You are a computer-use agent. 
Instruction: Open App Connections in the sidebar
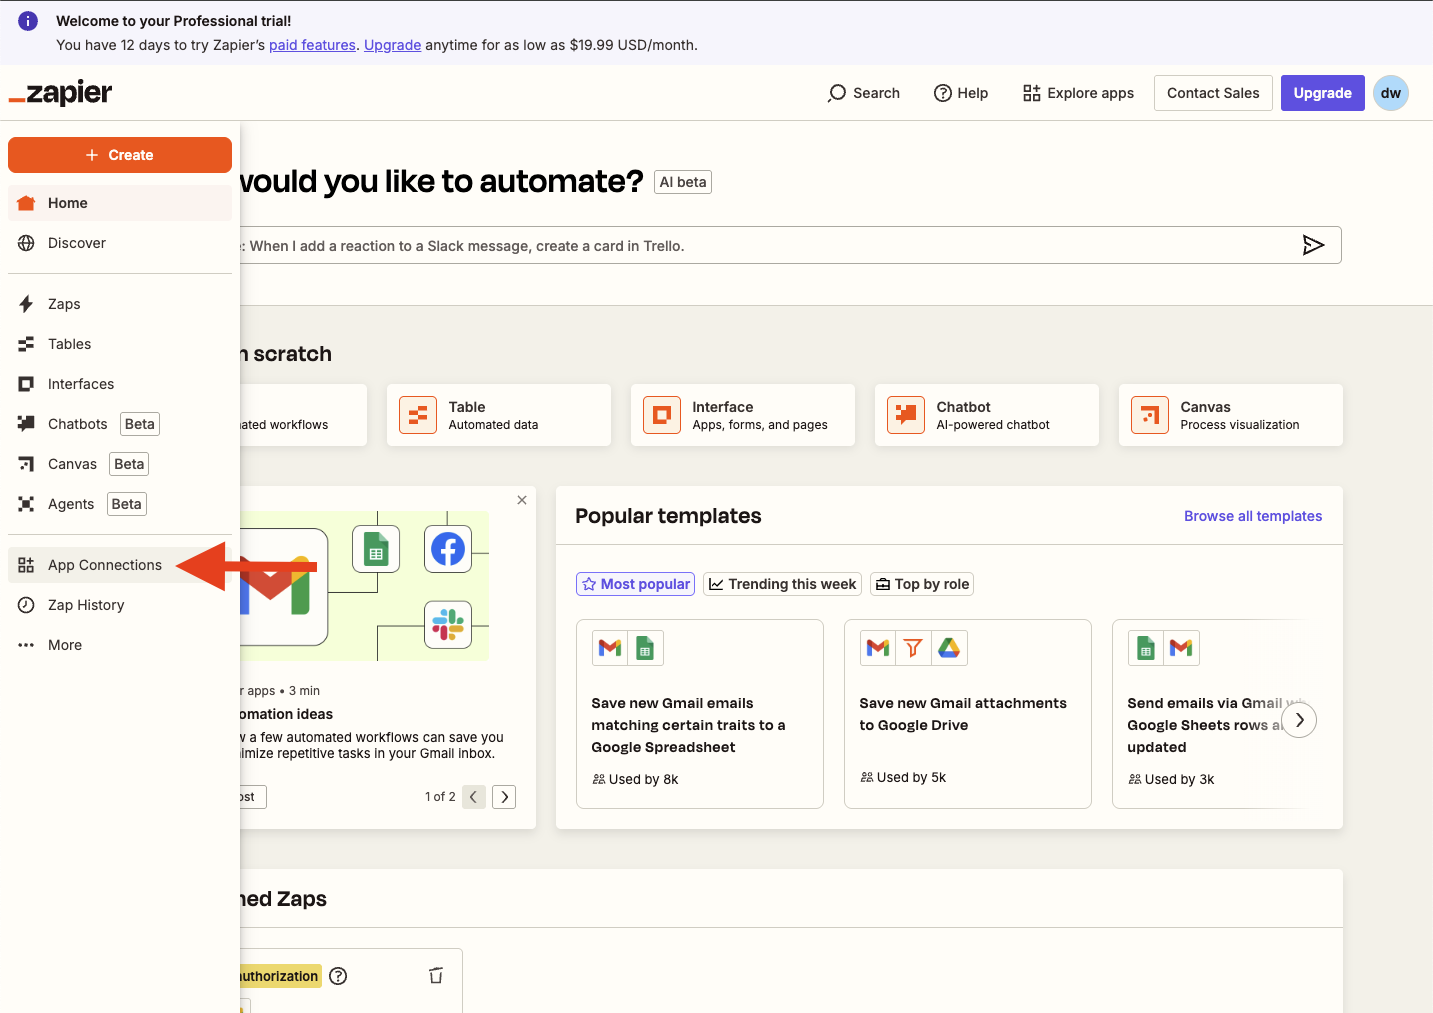point(120,565)
